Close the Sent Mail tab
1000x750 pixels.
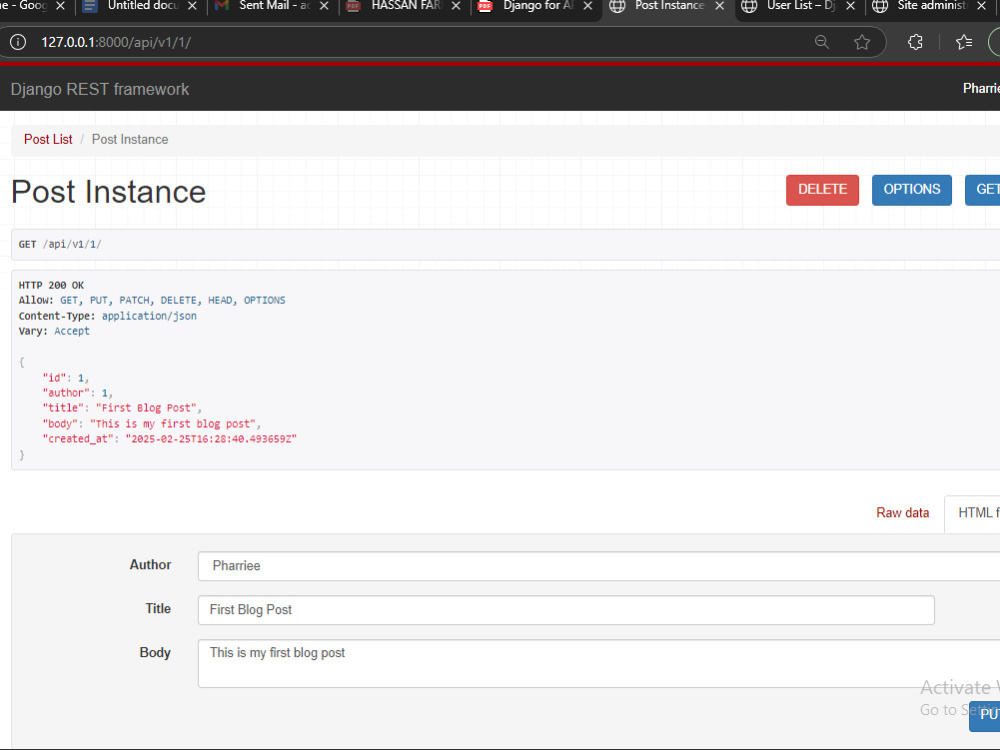point(324,6)
